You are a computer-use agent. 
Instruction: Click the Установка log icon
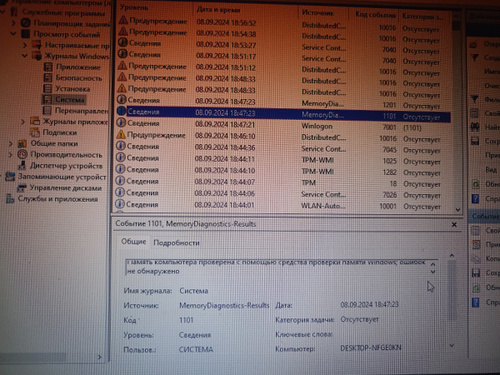48,89
